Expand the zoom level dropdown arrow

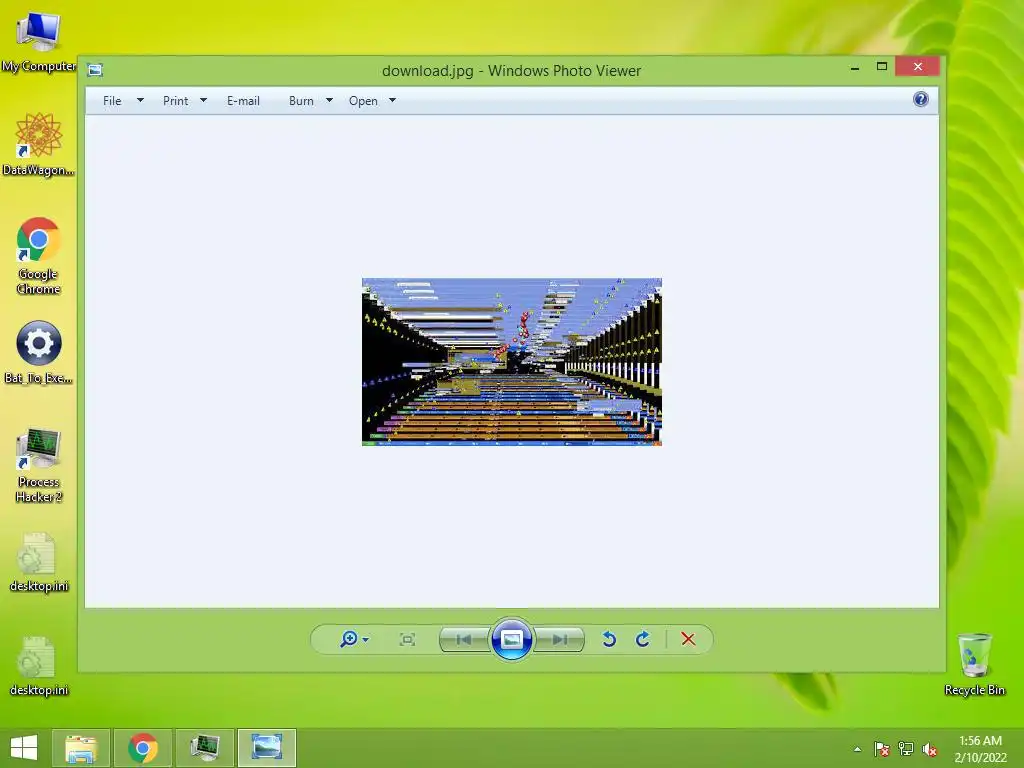[x=366, y=639]
